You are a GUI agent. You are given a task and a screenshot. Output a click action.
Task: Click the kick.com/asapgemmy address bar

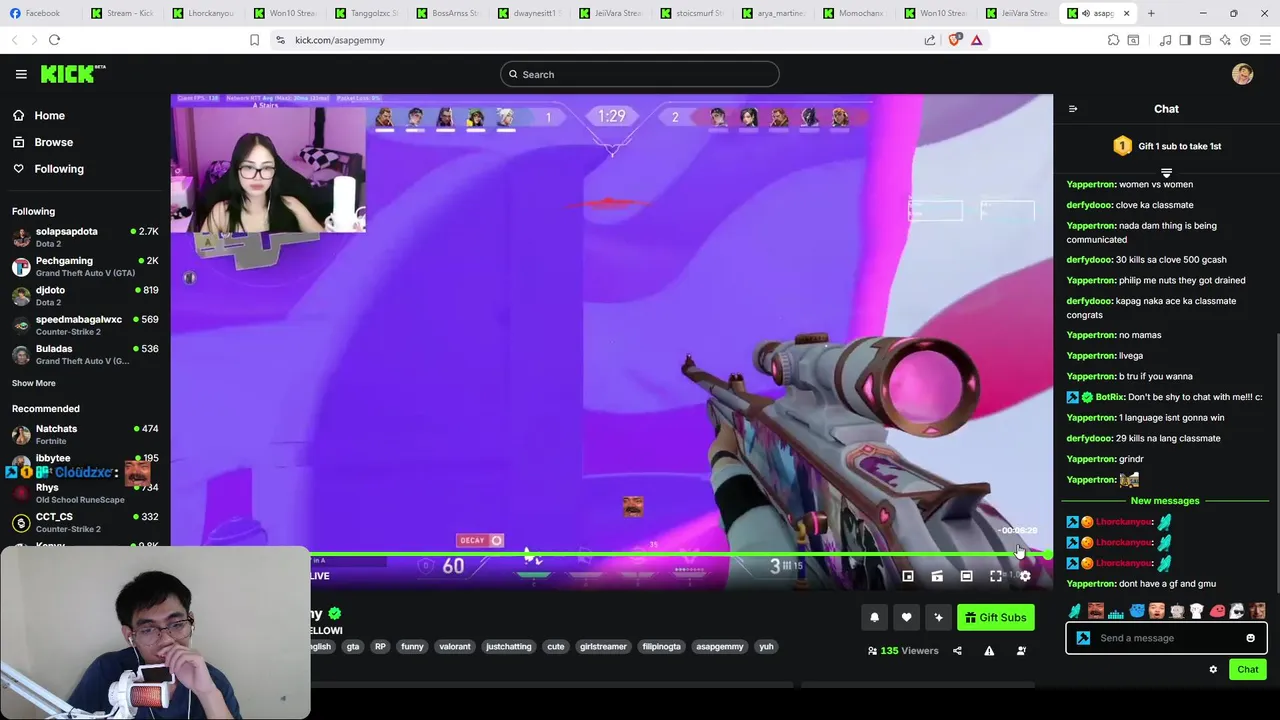point(340,40)
